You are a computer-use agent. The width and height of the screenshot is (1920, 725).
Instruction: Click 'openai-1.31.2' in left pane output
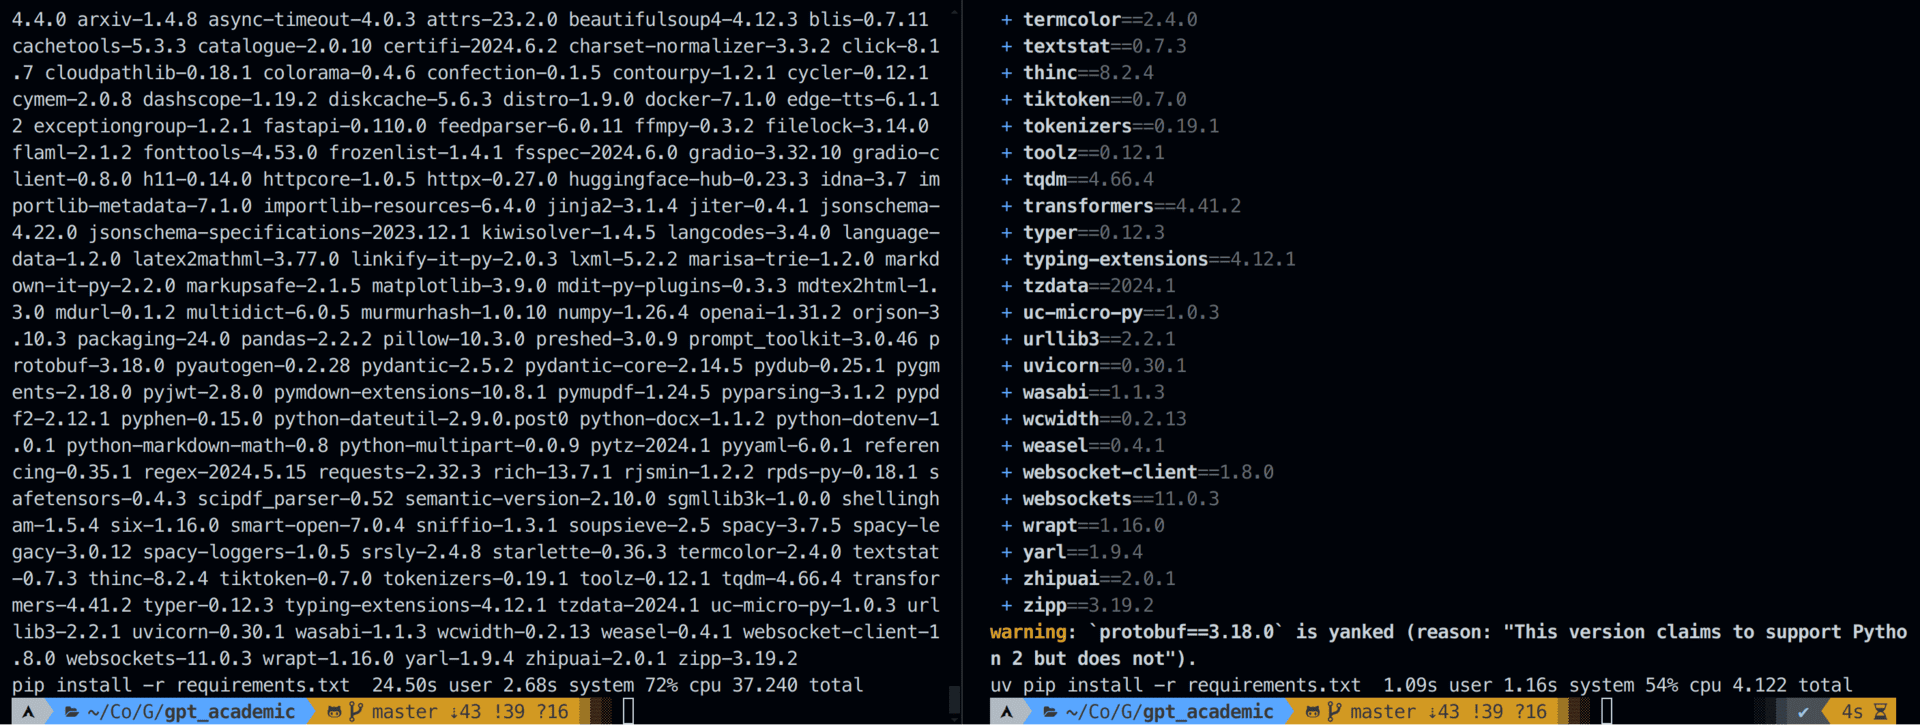point(770,312)
